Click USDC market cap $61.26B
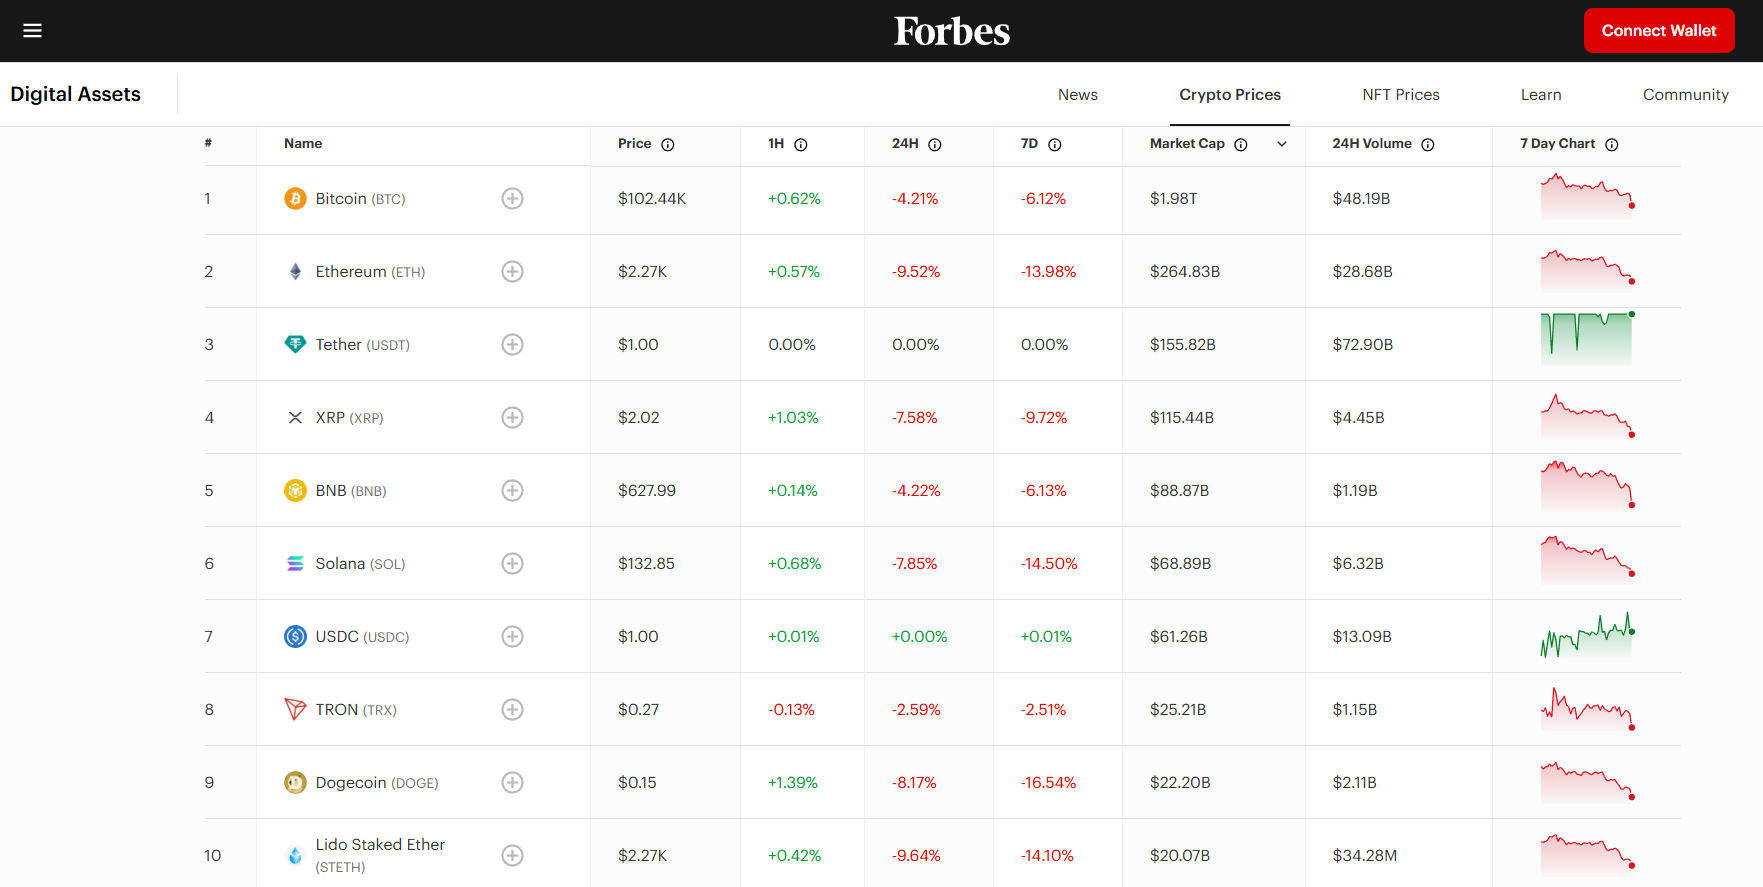Viewport: 1763px width, 887px height. (1179, 637)
